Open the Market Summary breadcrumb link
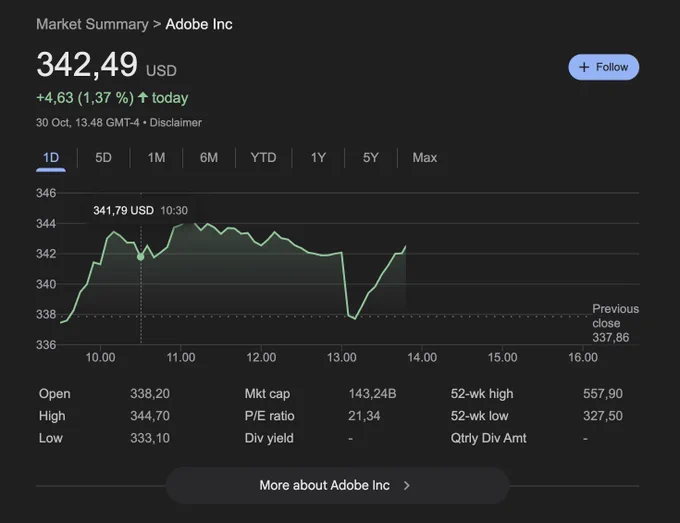Screen dimensions: 680x523 pyautogui.click(x=92, y=24)
